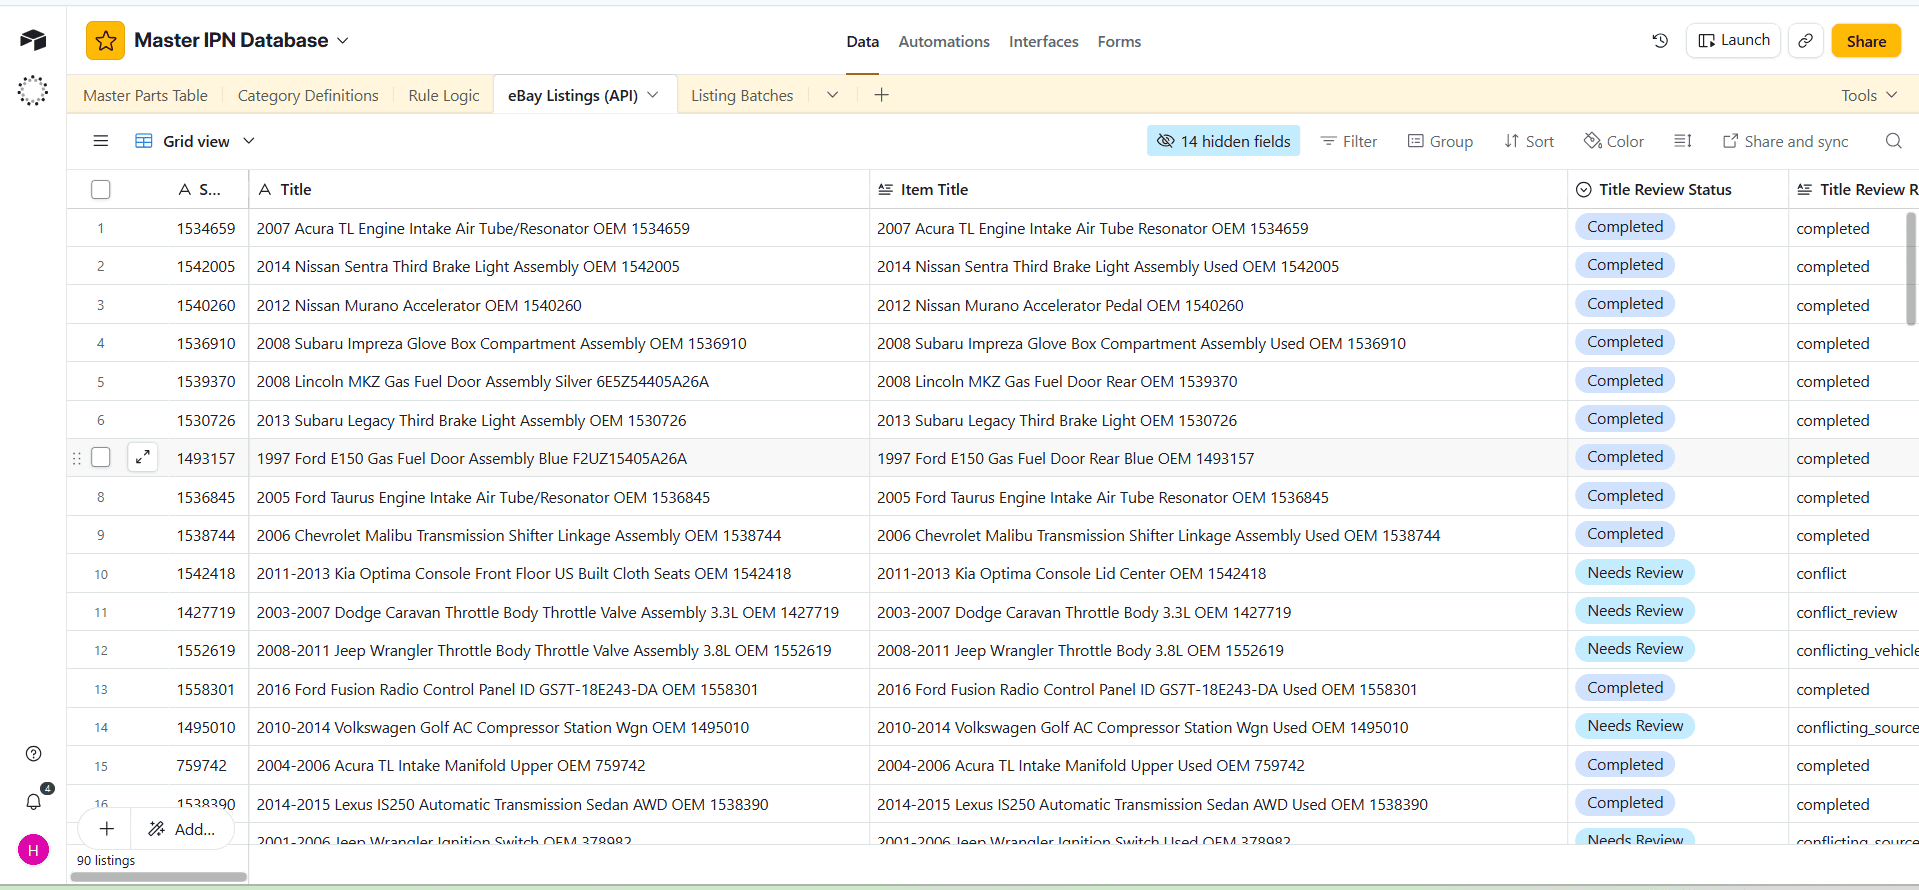The width and height of the screenshot is (1919, 890).
Task: Expand record 1493157 with the arrows icon
Action: click(x=143, y=457)
